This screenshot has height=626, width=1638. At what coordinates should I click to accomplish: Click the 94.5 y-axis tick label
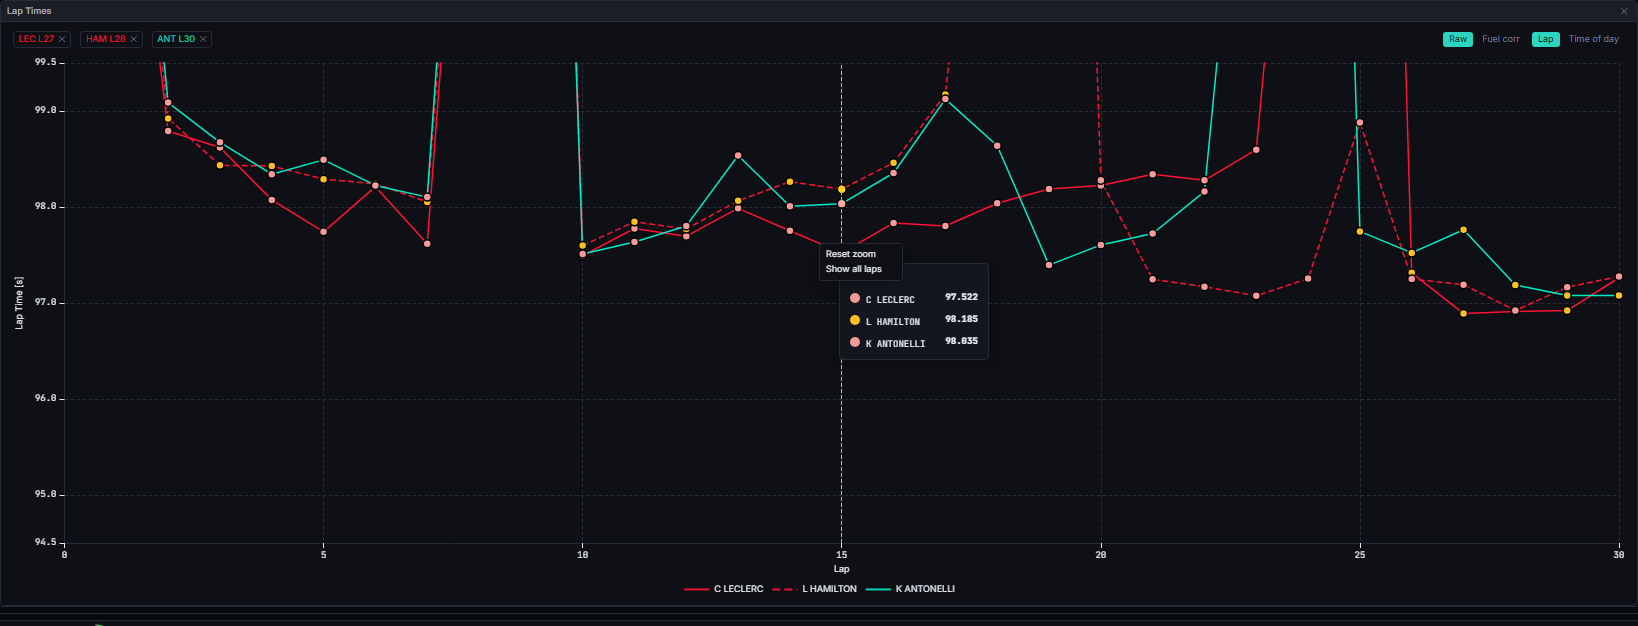point(46,542)
